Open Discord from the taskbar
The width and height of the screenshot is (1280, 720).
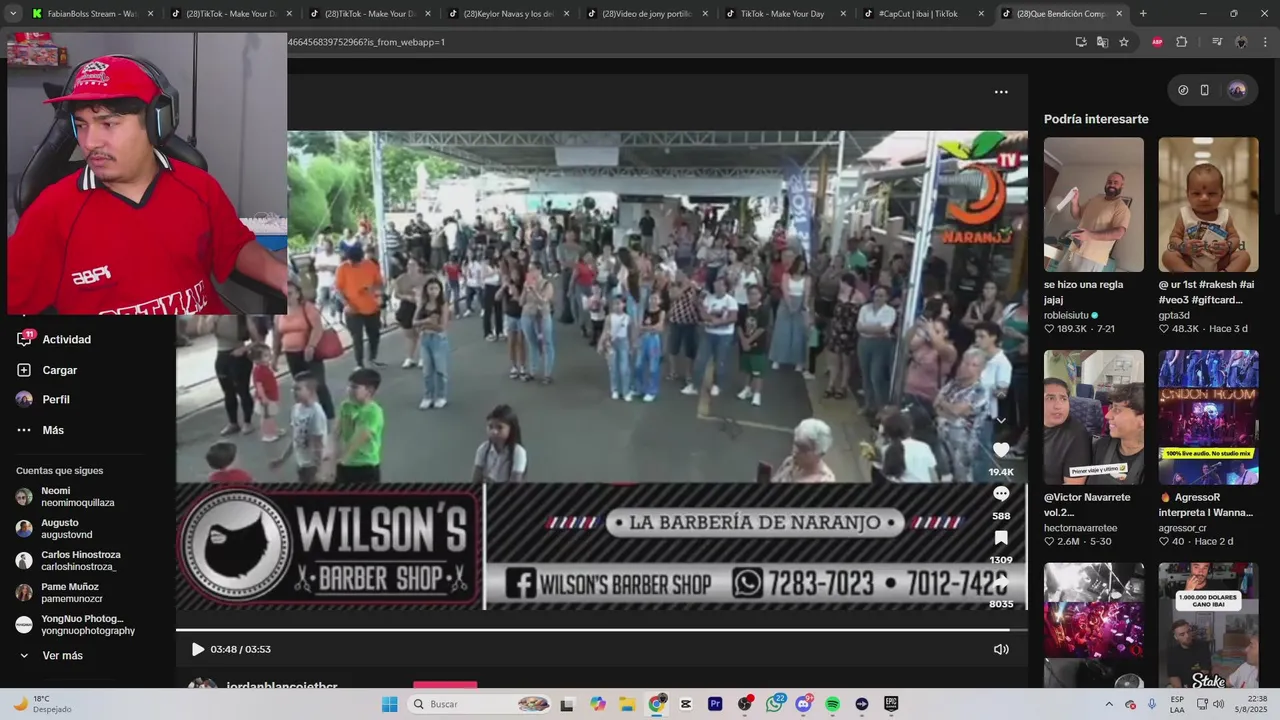803,704
